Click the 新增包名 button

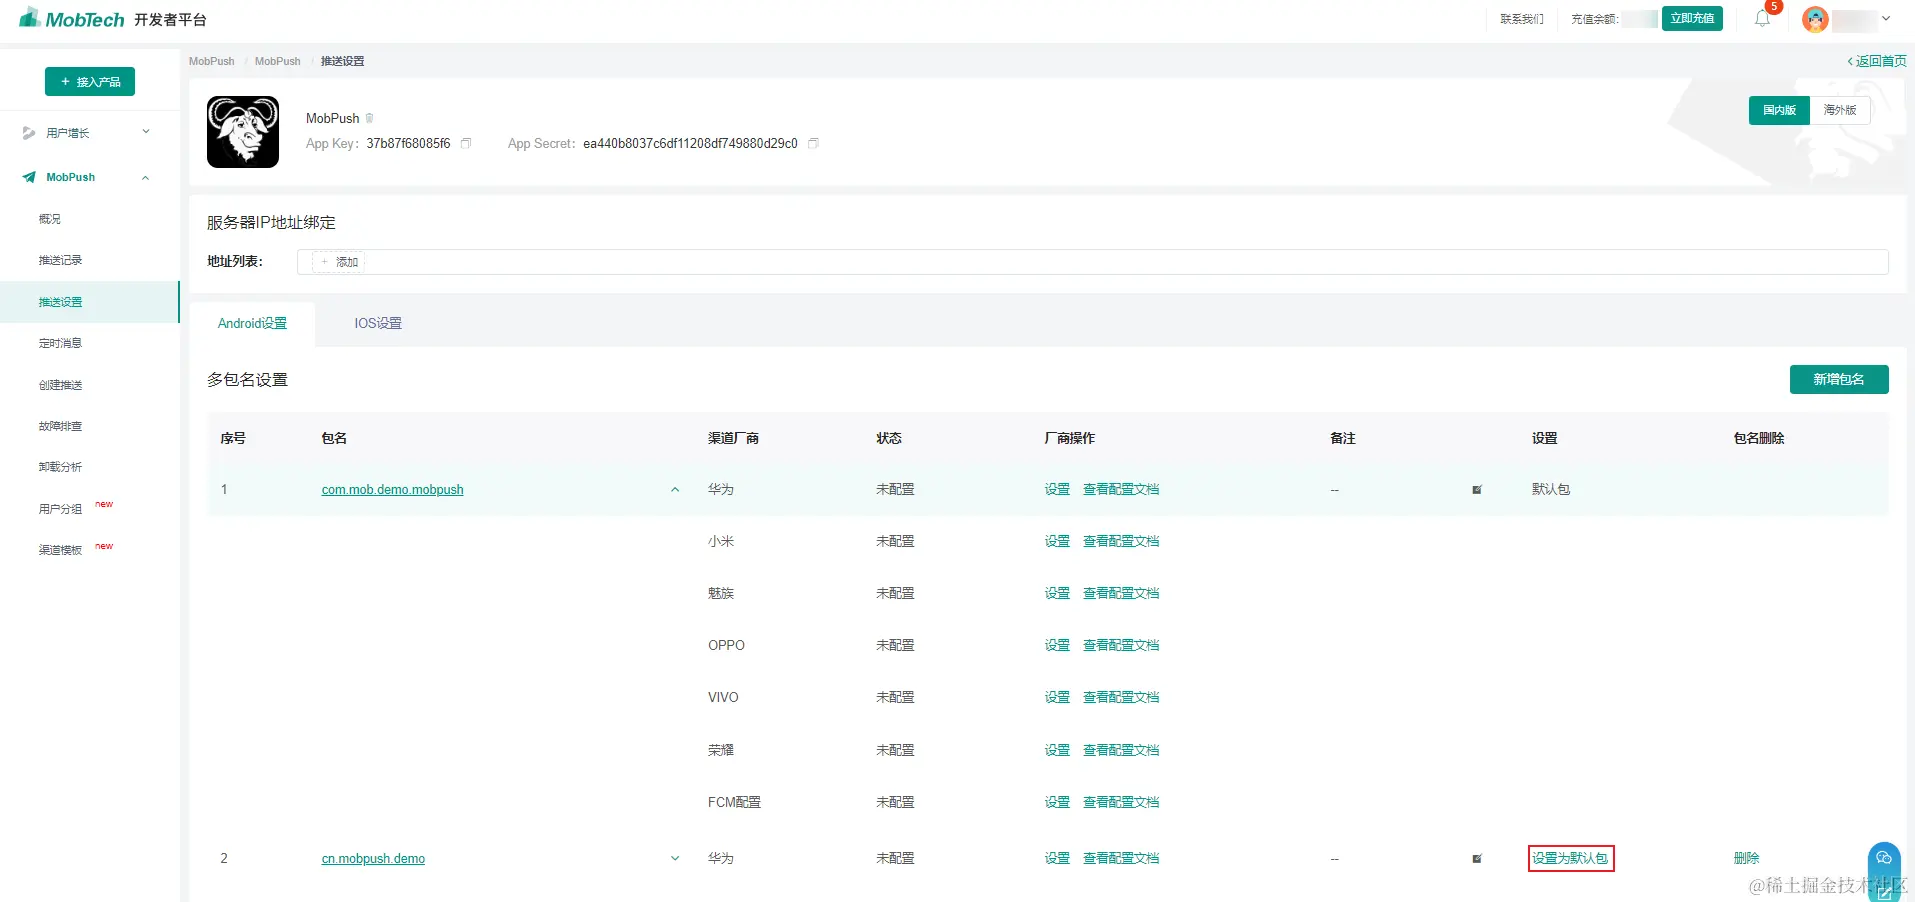(1839, 380)
